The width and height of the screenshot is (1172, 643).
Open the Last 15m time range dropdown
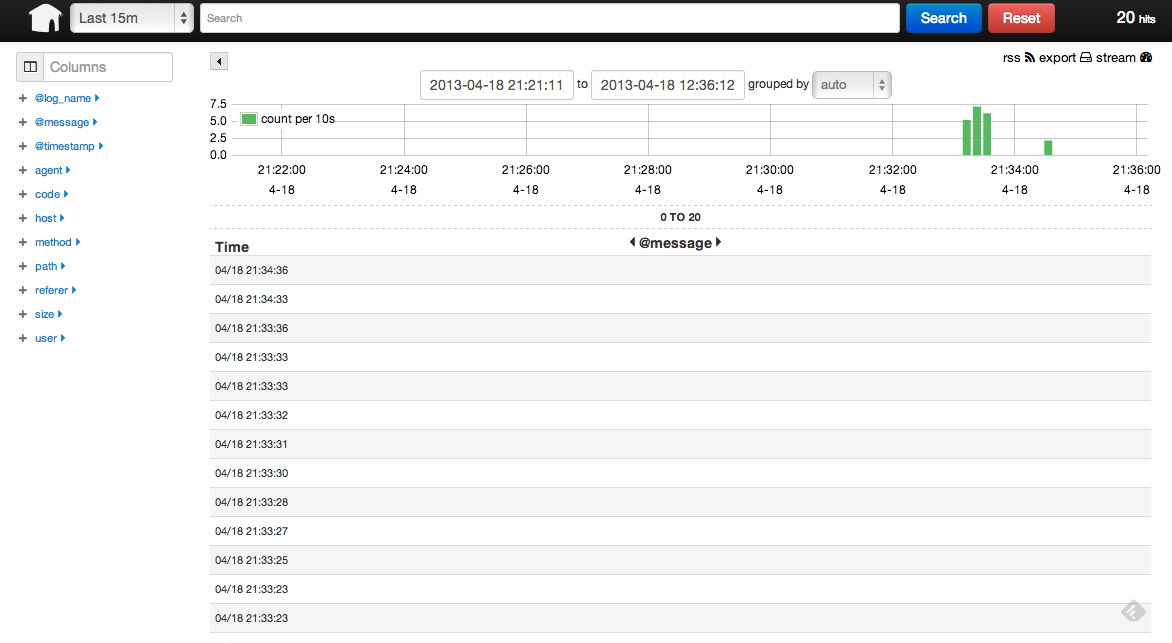(131, 17)
